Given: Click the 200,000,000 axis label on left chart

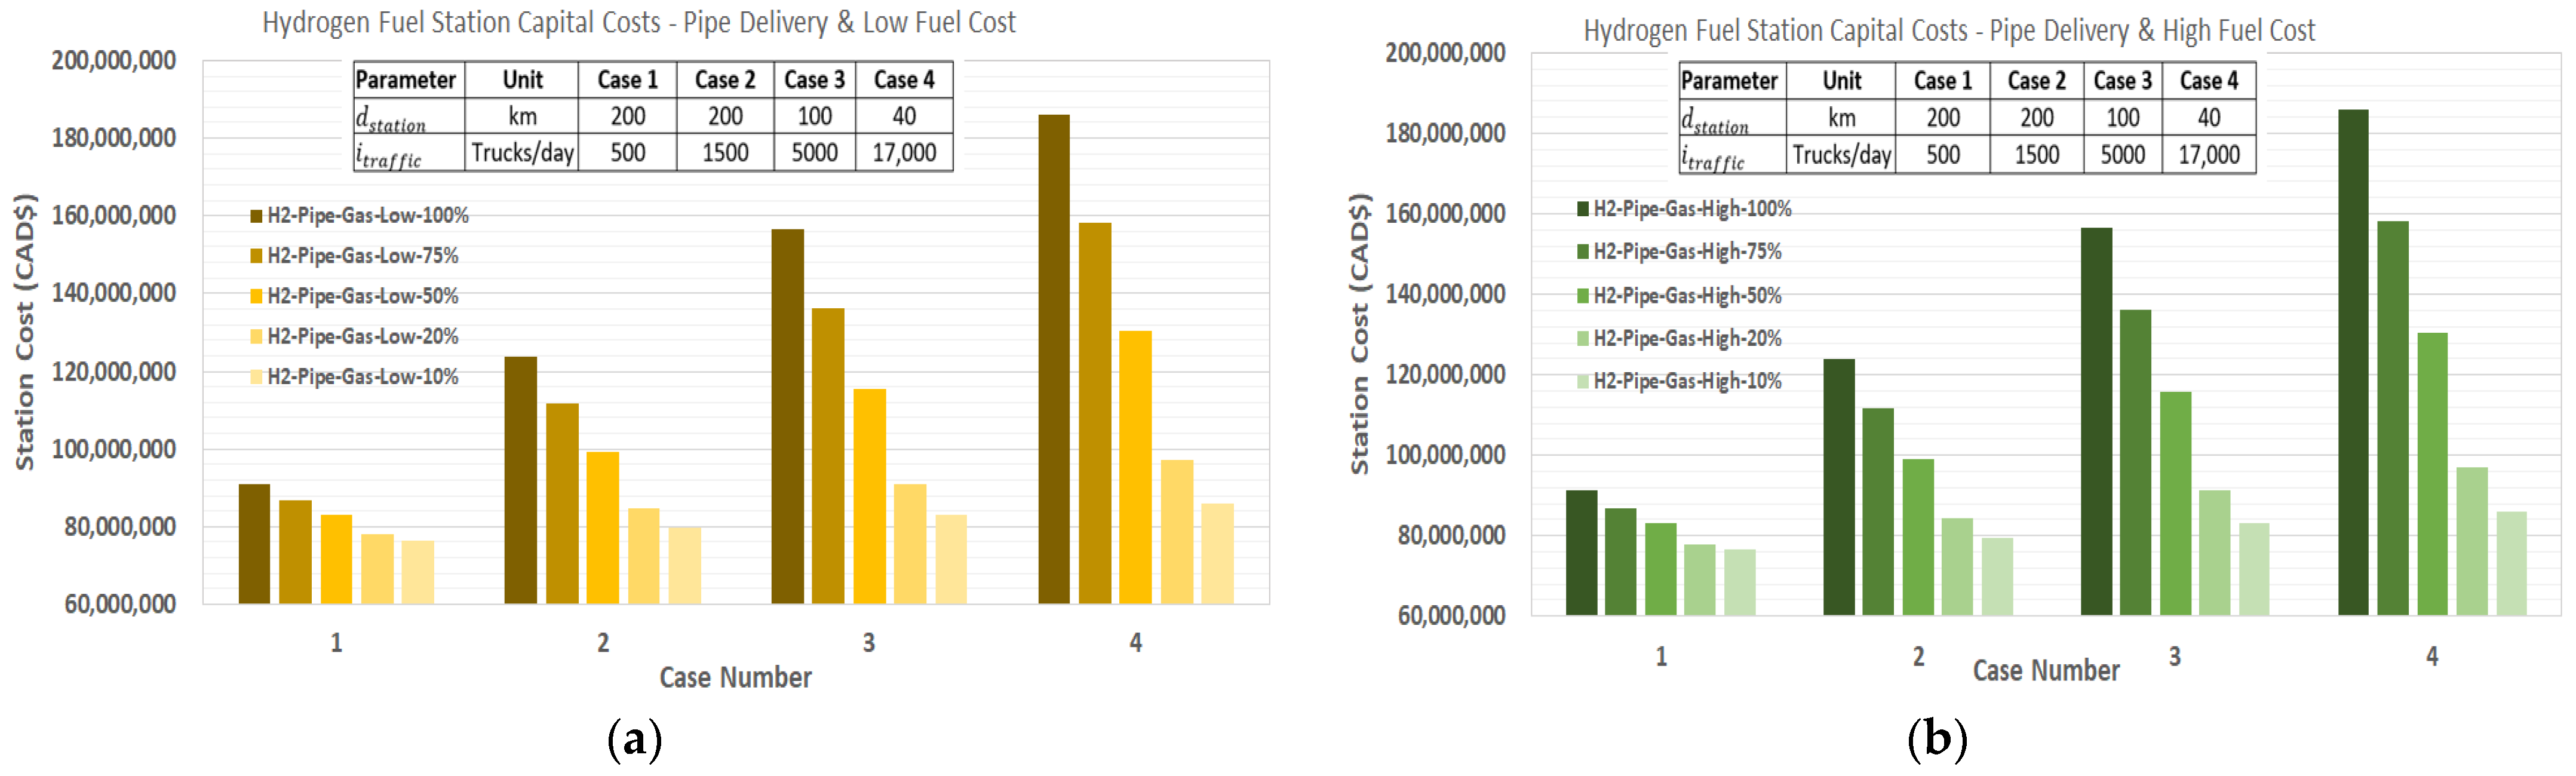Looking at the screenshot, I should 113,61.
